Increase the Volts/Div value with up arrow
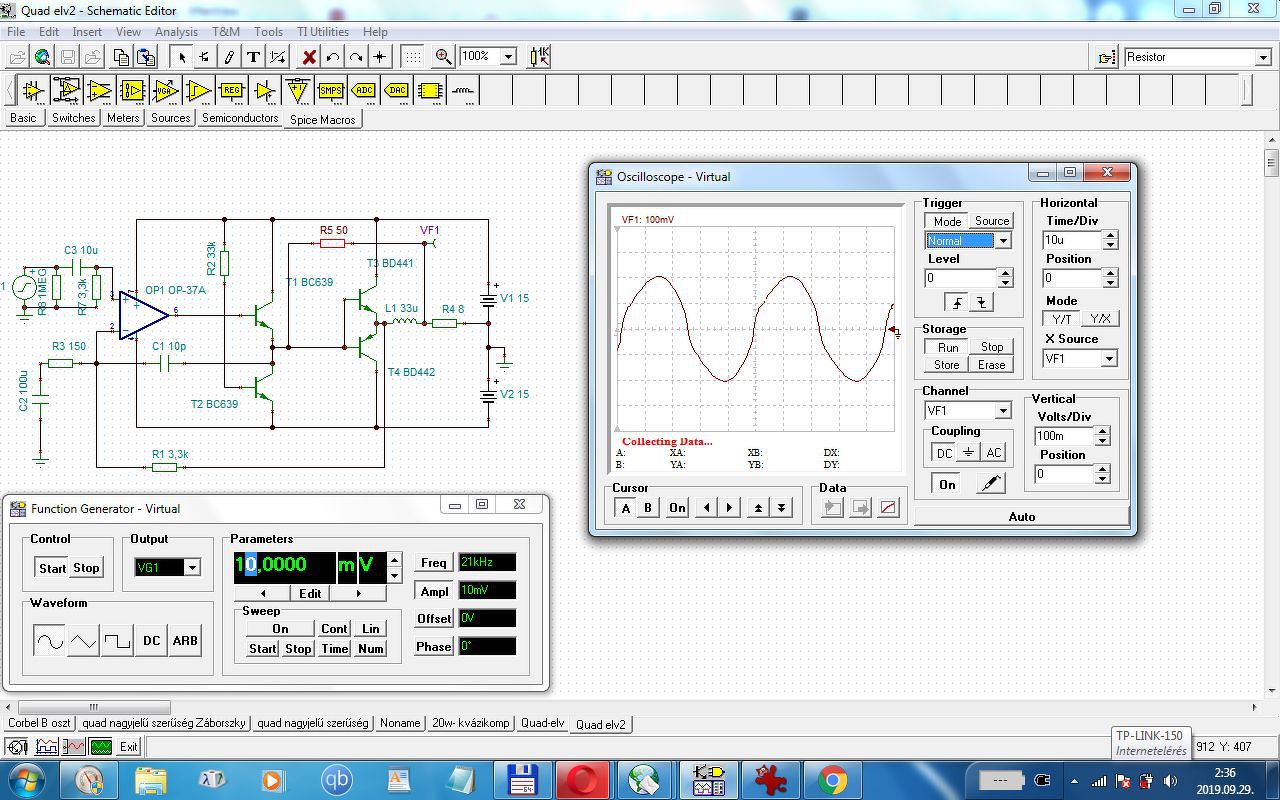This screenshot has width=1280, height=800. click(x=1102, y=431)
